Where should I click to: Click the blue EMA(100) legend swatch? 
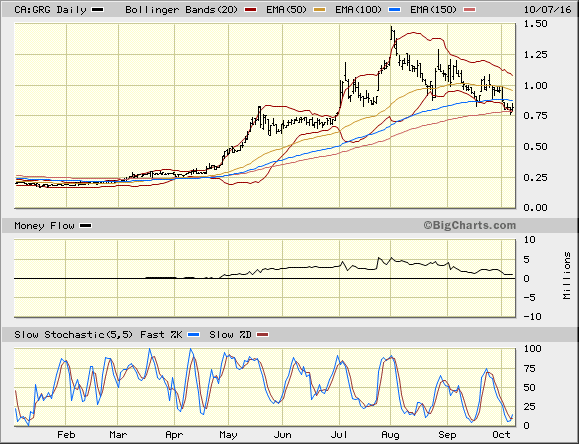(395, 10)
